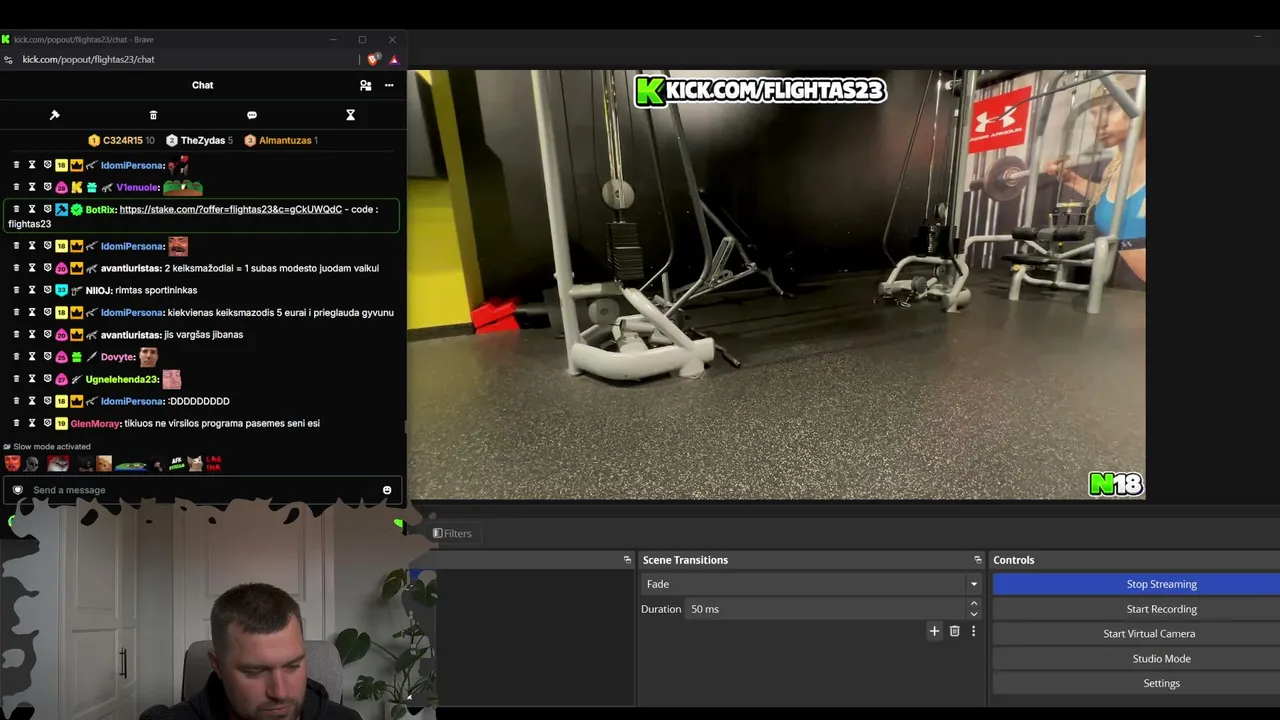
Task: Insert the AFK stream quick emote
Action: click(x=176, y=463)
